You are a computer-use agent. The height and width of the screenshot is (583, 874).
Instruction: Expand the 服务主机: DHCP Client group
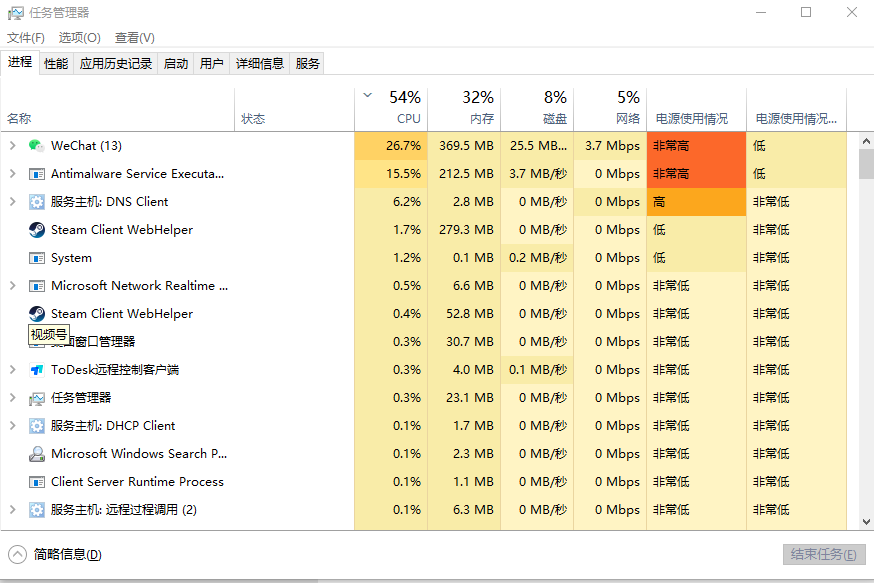tap(12, 426)
